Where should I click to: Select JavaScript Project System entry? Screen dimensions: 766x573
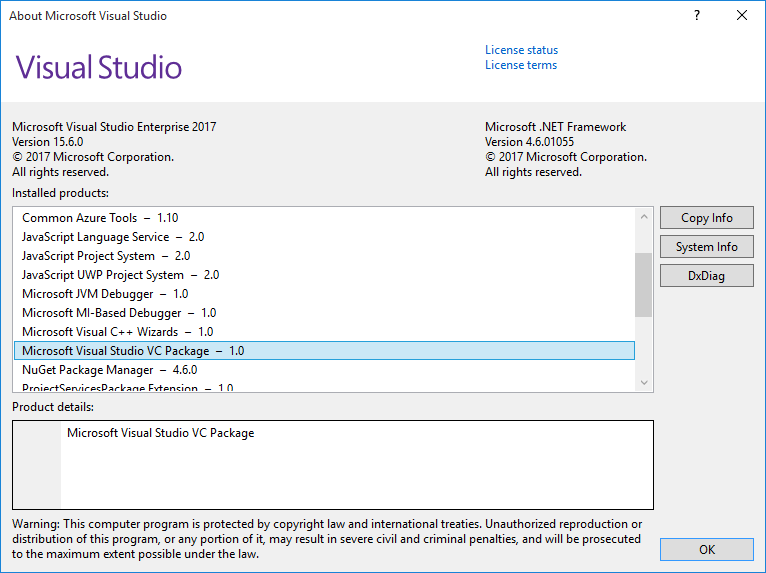324,256
